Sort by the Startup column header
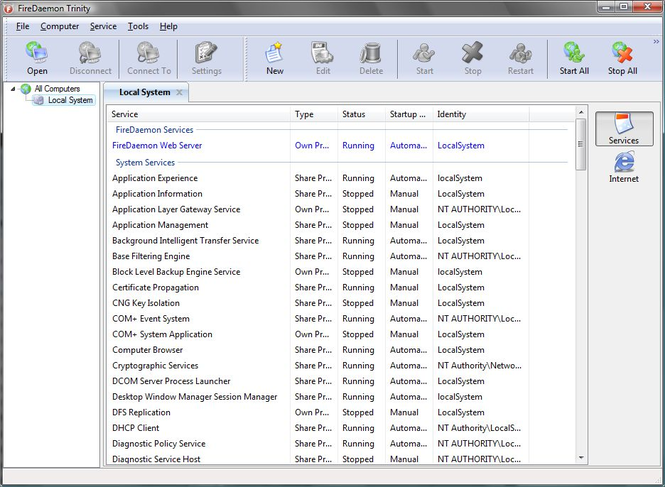Image resolution: width=665 pixels, height=487 pixels. (409, 114)
